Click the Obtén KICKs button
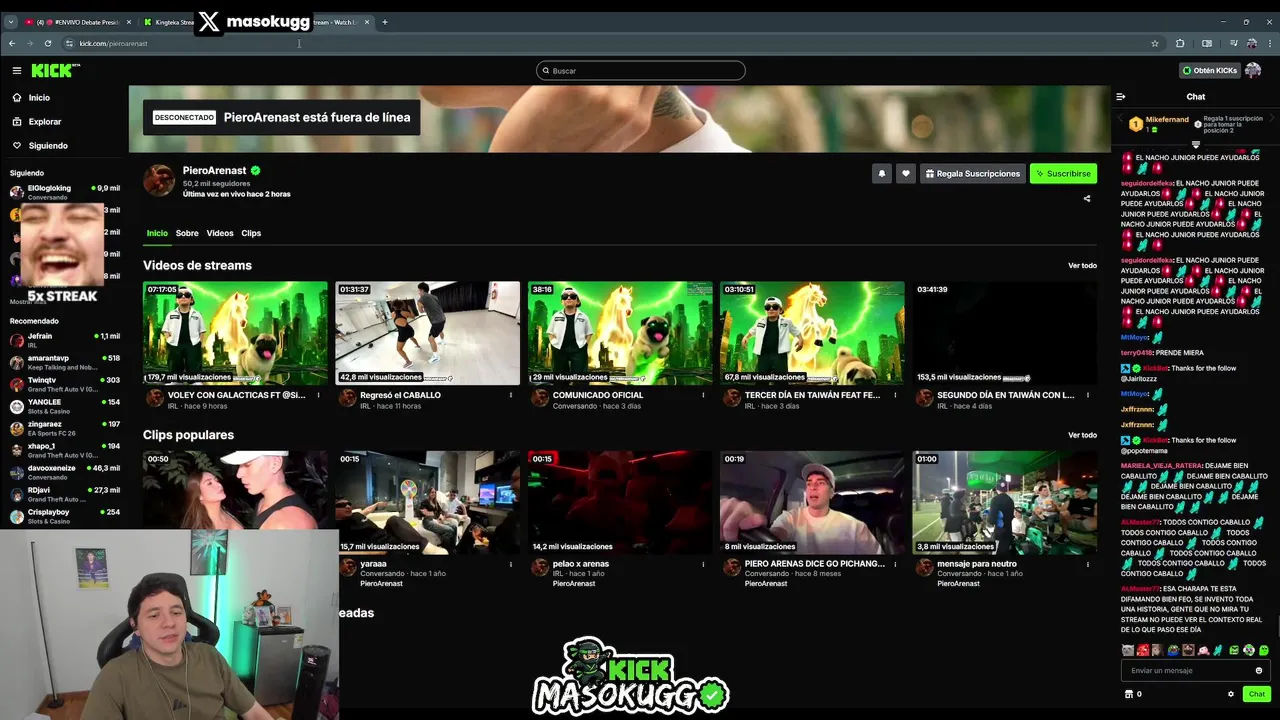 [x=1210, y=71]
